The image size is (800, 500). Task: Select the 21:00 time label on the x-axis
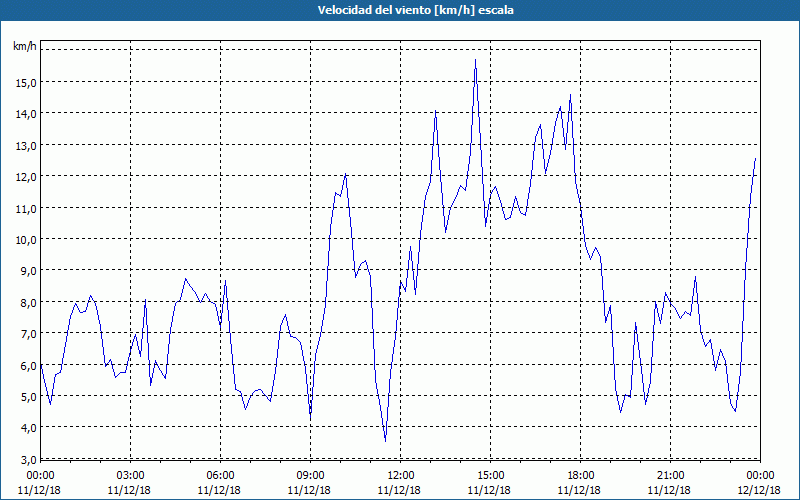[x=670, y=475]
